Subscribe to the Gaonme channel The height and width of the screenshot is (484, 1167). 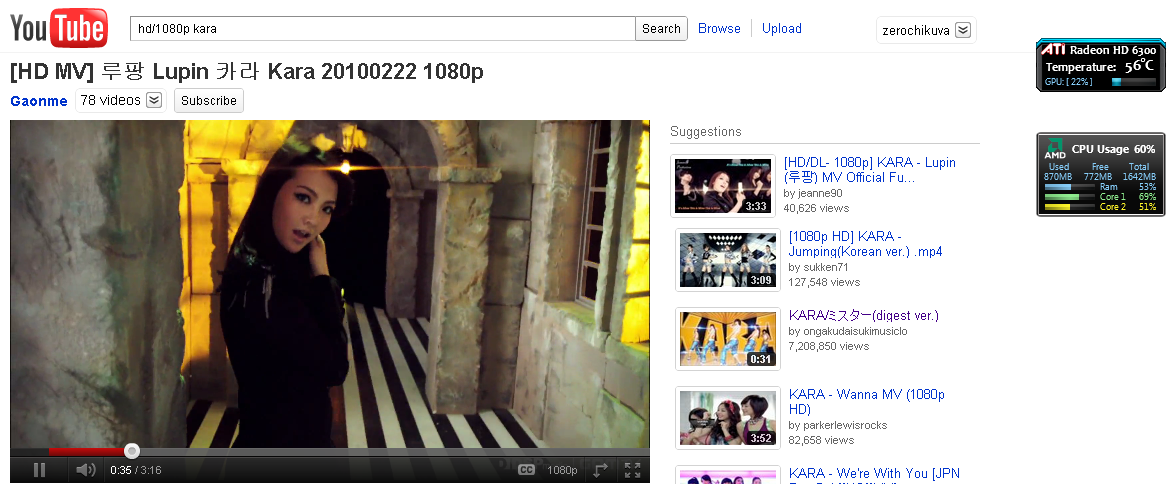208,101
